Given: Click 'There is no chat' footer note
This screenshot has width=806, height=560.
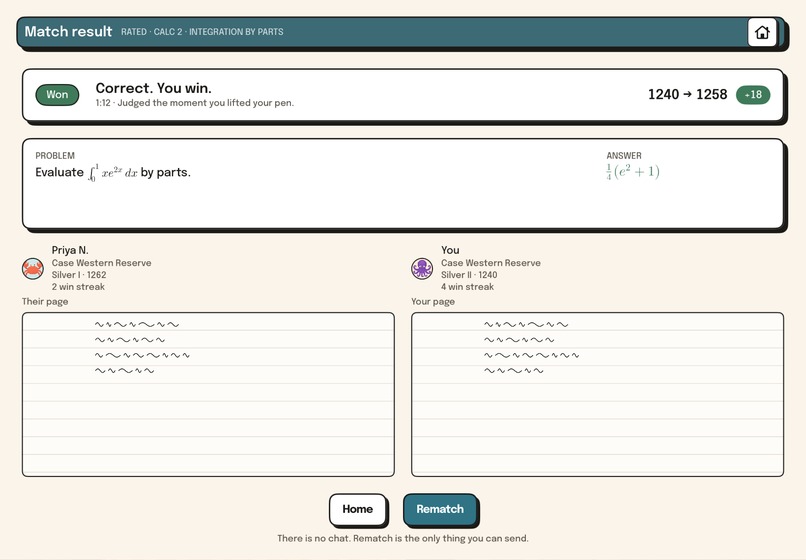Looking at the screenshot, I should (x=403, y=538).
